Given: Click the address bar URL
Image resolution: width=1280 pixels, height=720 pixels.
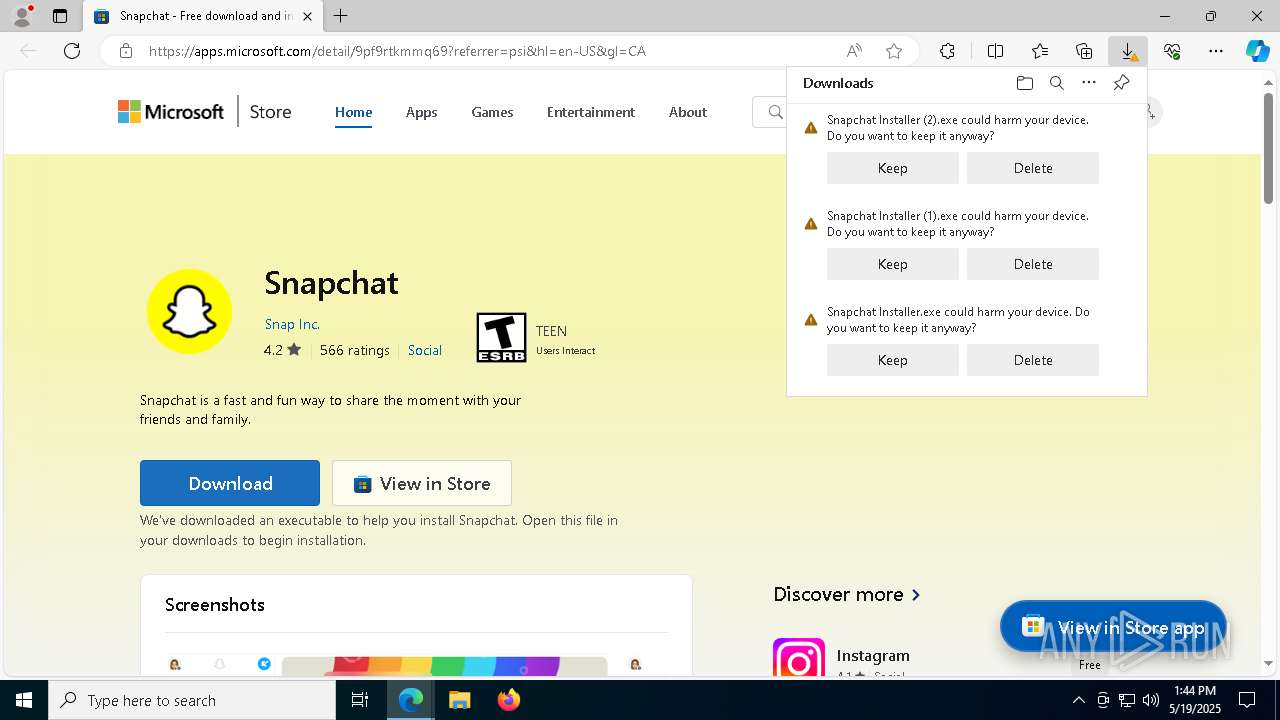Looking at the screenshot, I should 397,51.
